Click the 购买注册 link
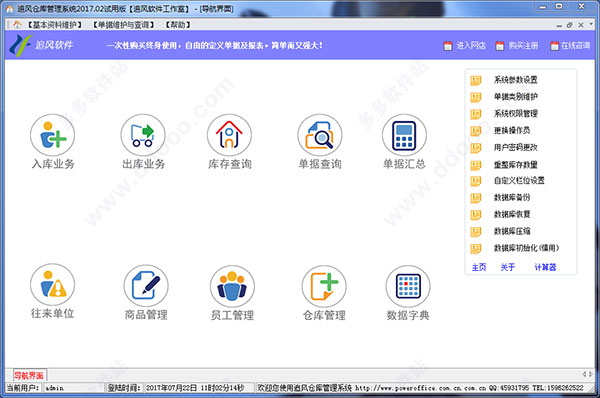This screenshot has height=398, width=600. pos(523,46)
